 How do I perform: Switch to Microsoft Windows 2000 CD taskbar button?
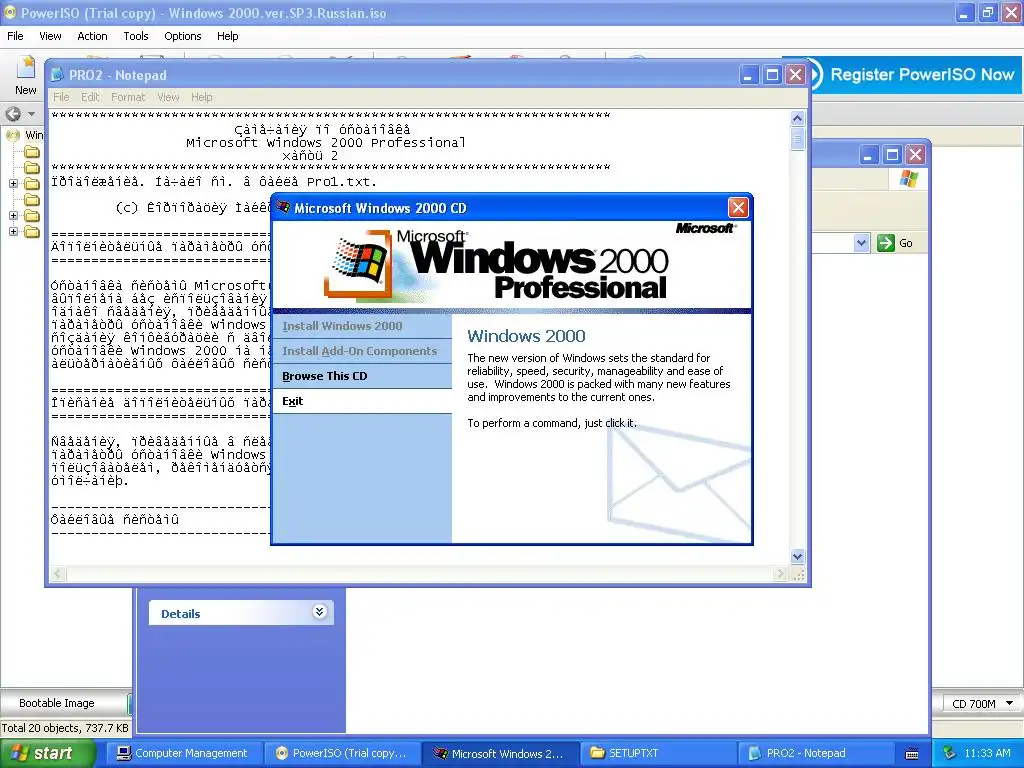500,753
